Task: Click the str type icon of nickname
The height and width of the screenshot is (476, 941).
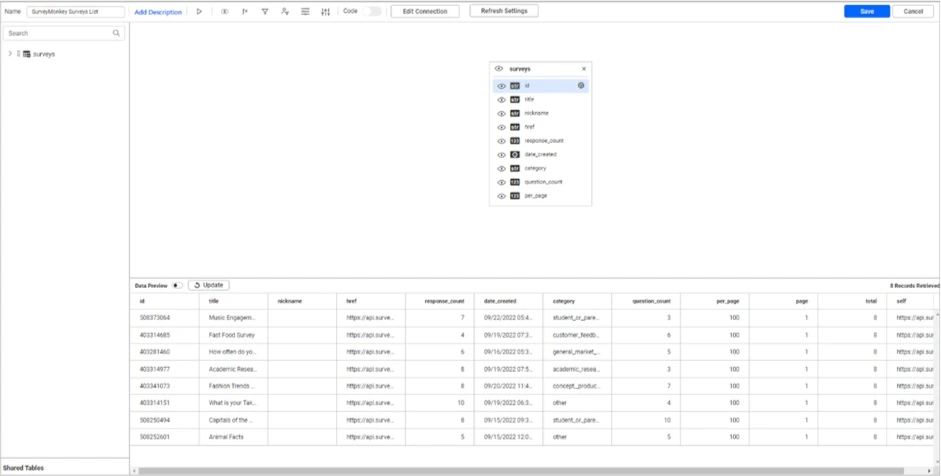Action: 515,113
